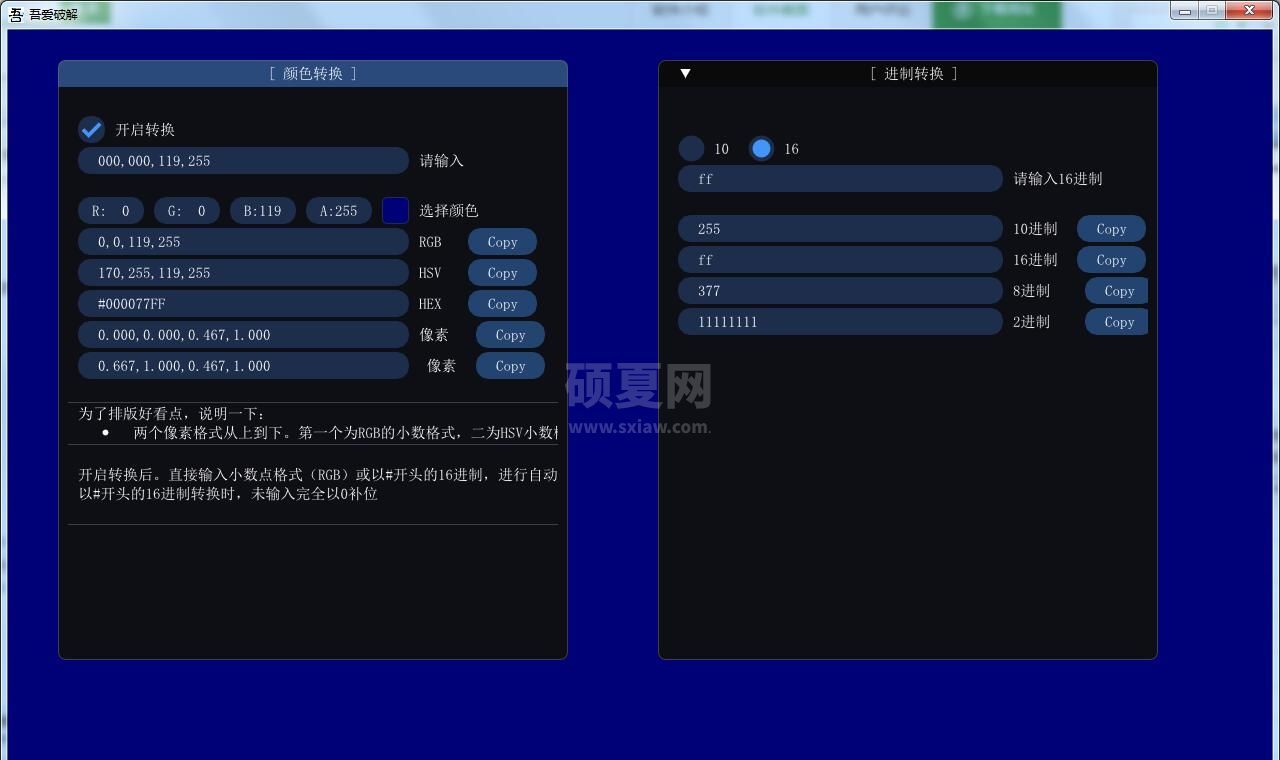Click the 16进制 result field showing ff

(840, 260)
